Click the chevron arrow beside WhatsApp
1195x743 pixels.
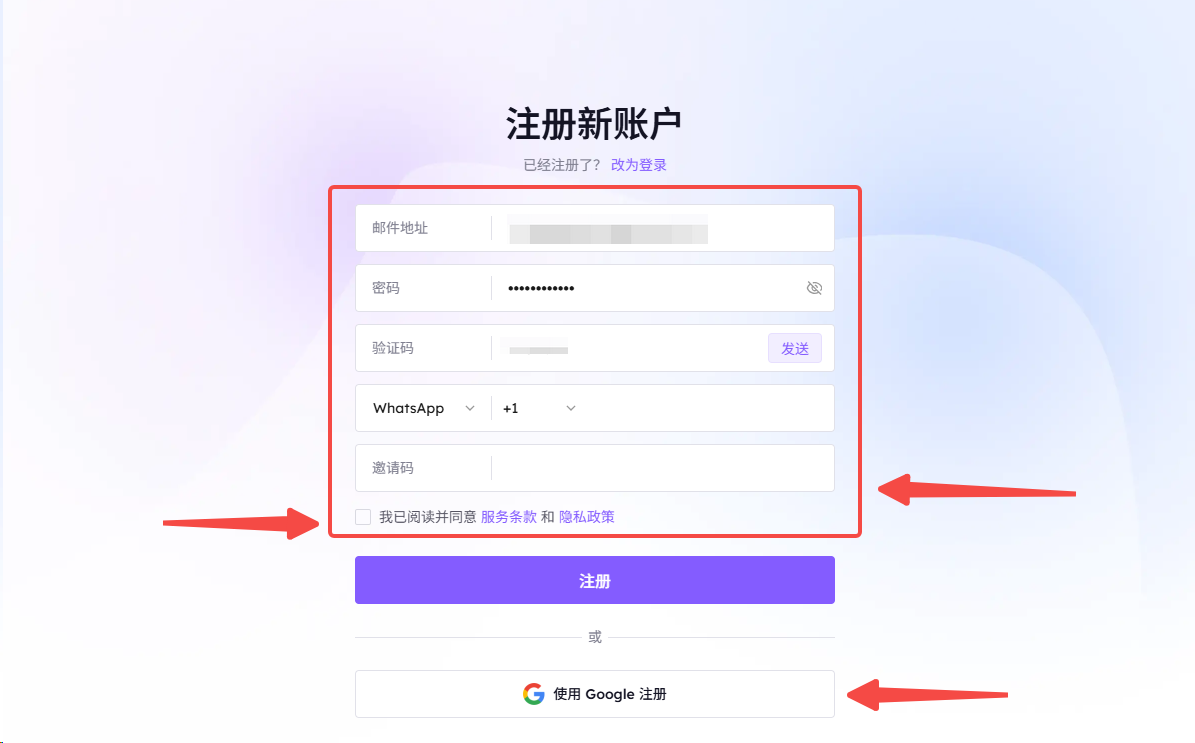[469, 408]
